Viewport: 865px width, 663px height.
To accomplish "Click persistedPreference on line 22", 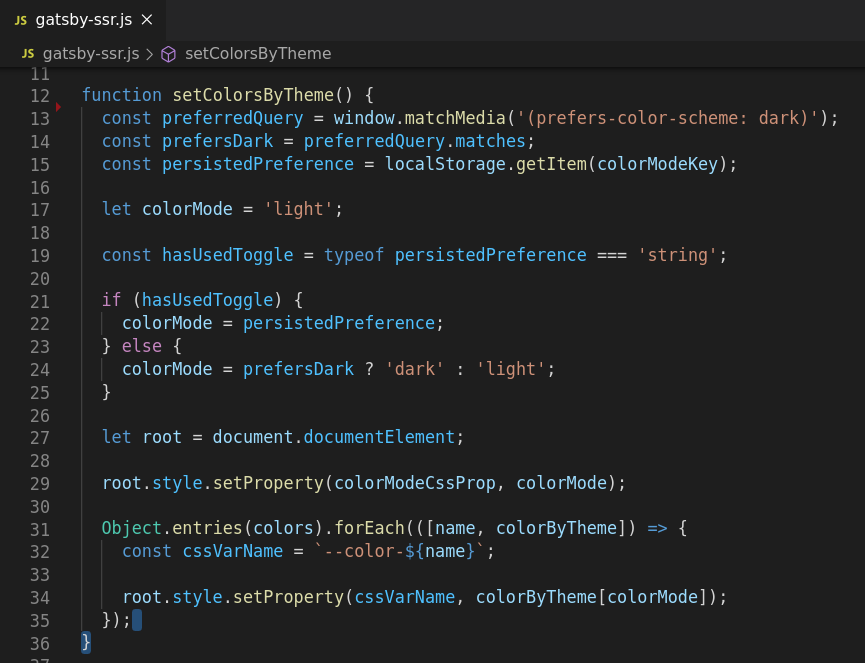I will (x=339, y=323).
